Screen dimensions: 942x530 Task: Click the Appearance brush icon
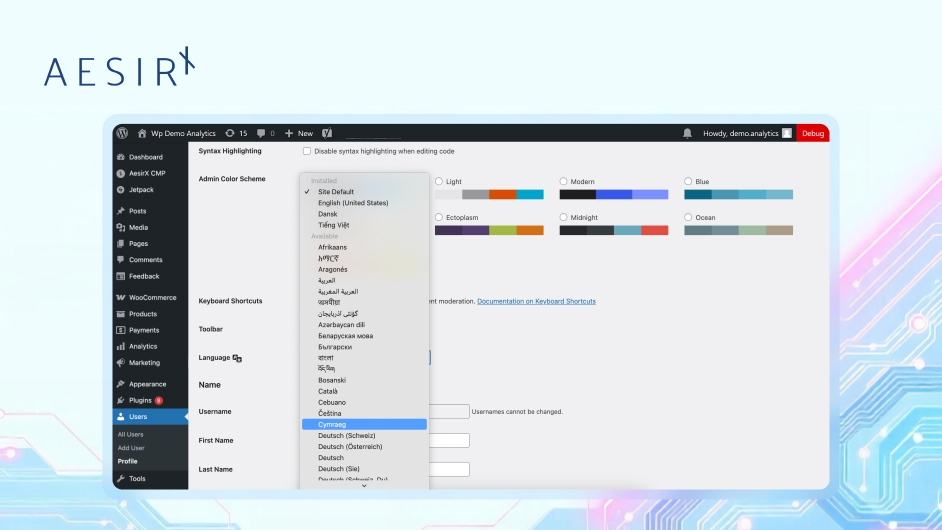tap(121, 384)
